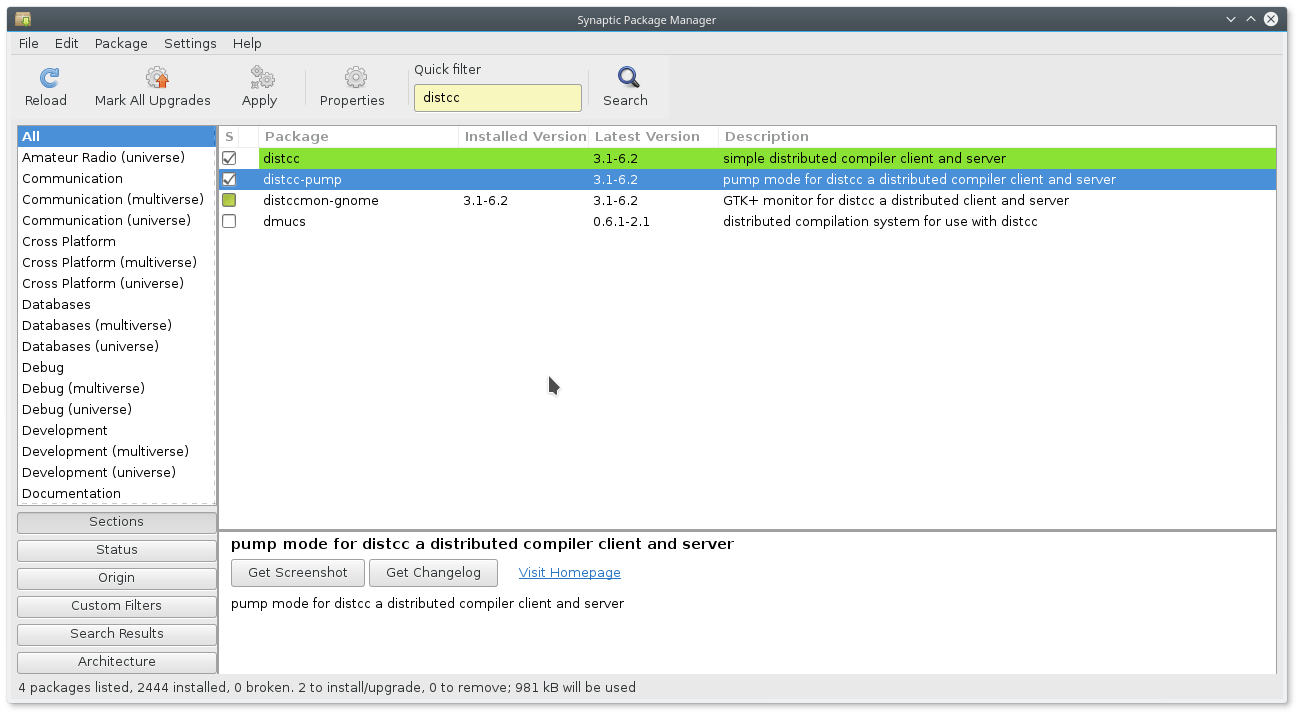Toggle the distcc package checkbox
This screenshot has width=1300, height=716.
click(x=229, y=158)
